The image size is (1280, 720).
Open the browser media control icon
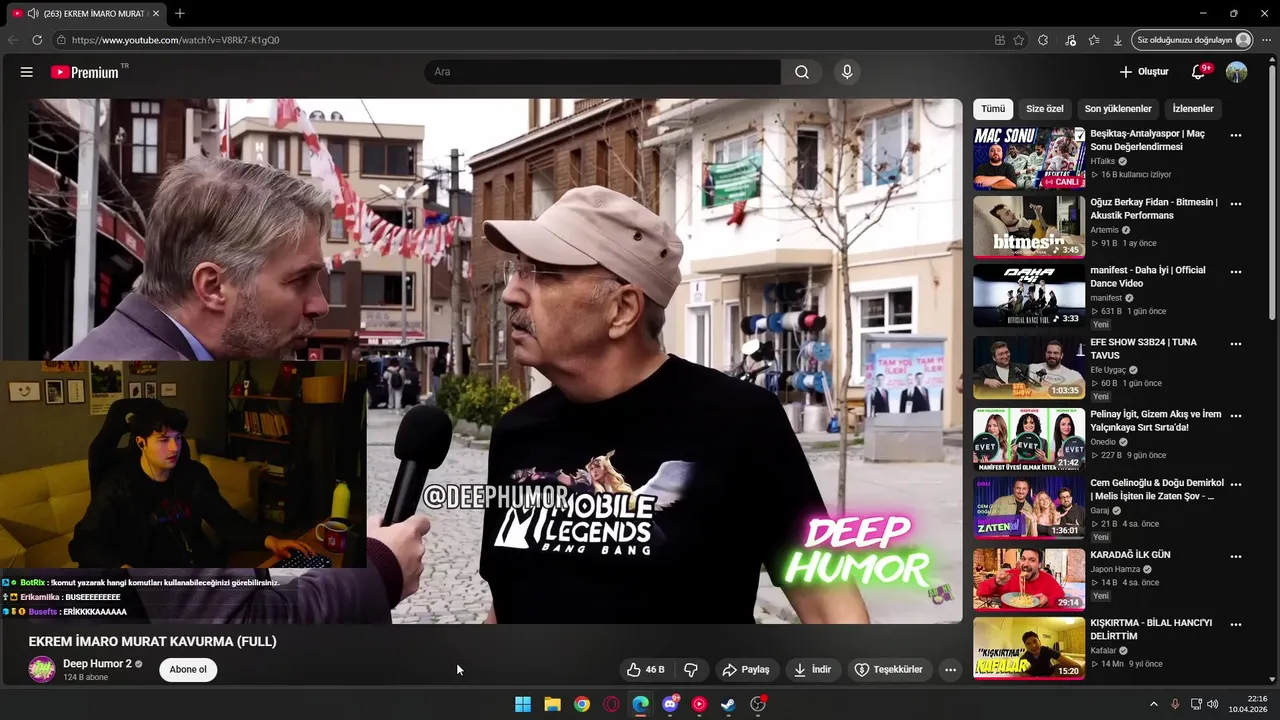1071,40
